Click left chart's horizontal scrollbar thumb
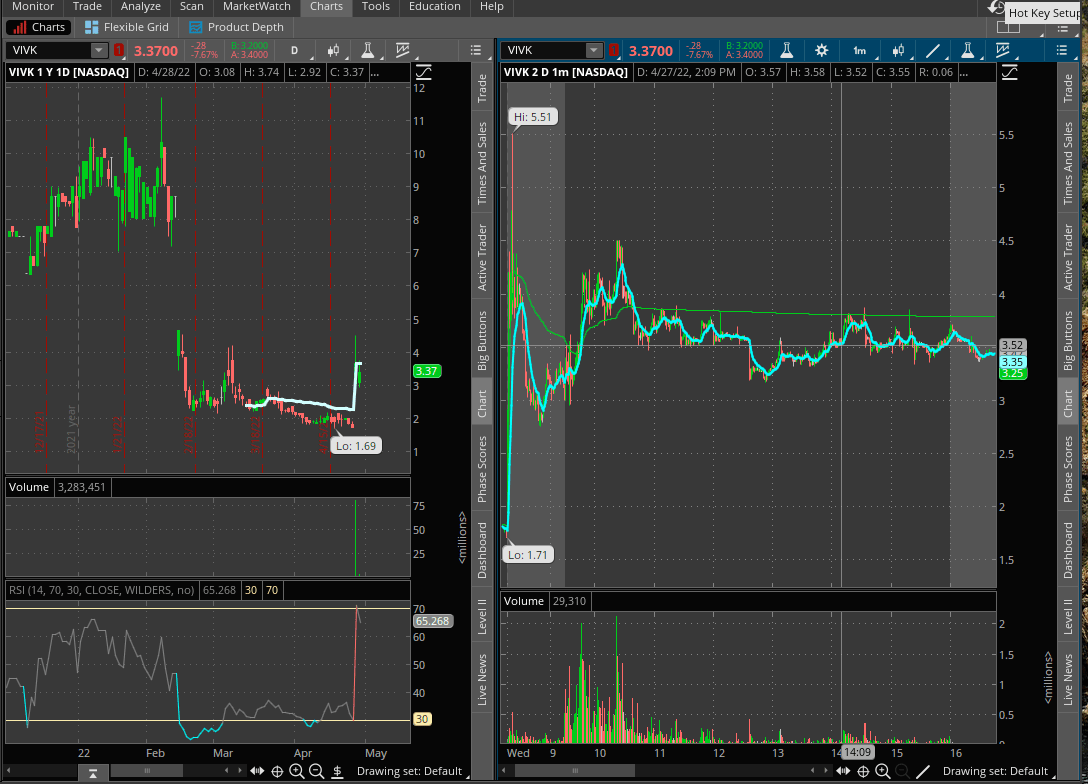Image resolution: width=1088 pixels, height=784 pixels. 147,771
